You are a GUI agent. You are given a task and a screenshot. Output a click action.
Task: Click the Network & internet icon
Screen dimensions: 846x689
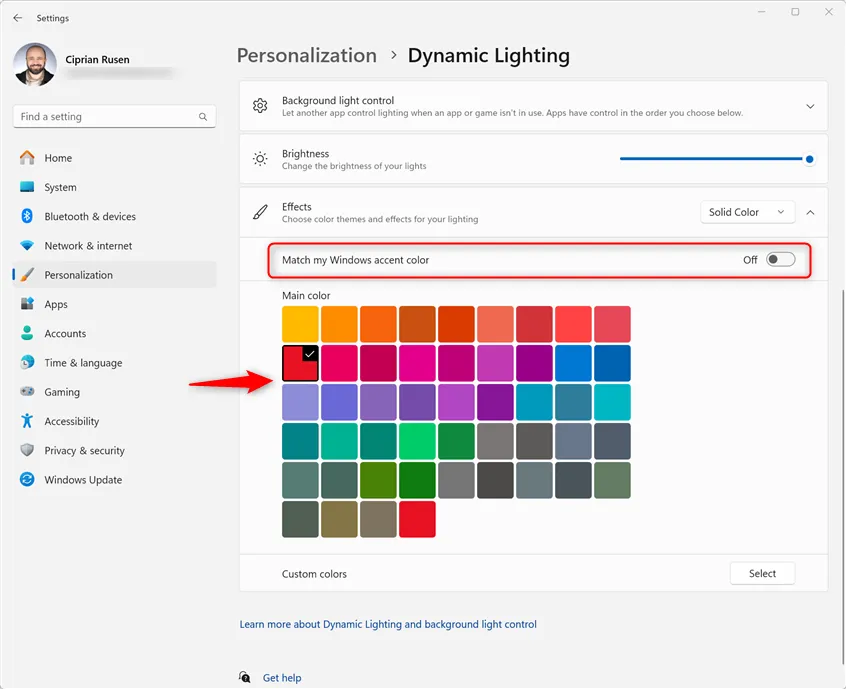pyautogui.click(x=28, y=245)
